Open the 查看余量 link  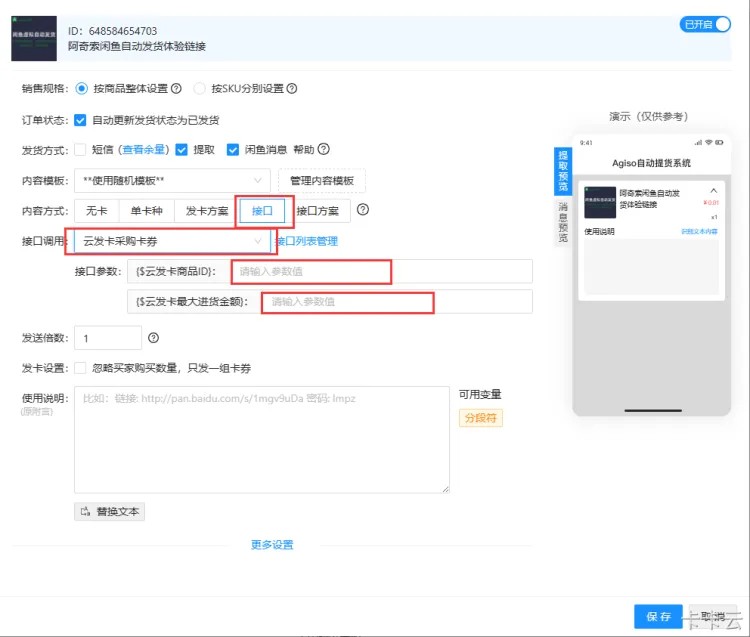tap(143, 150)
